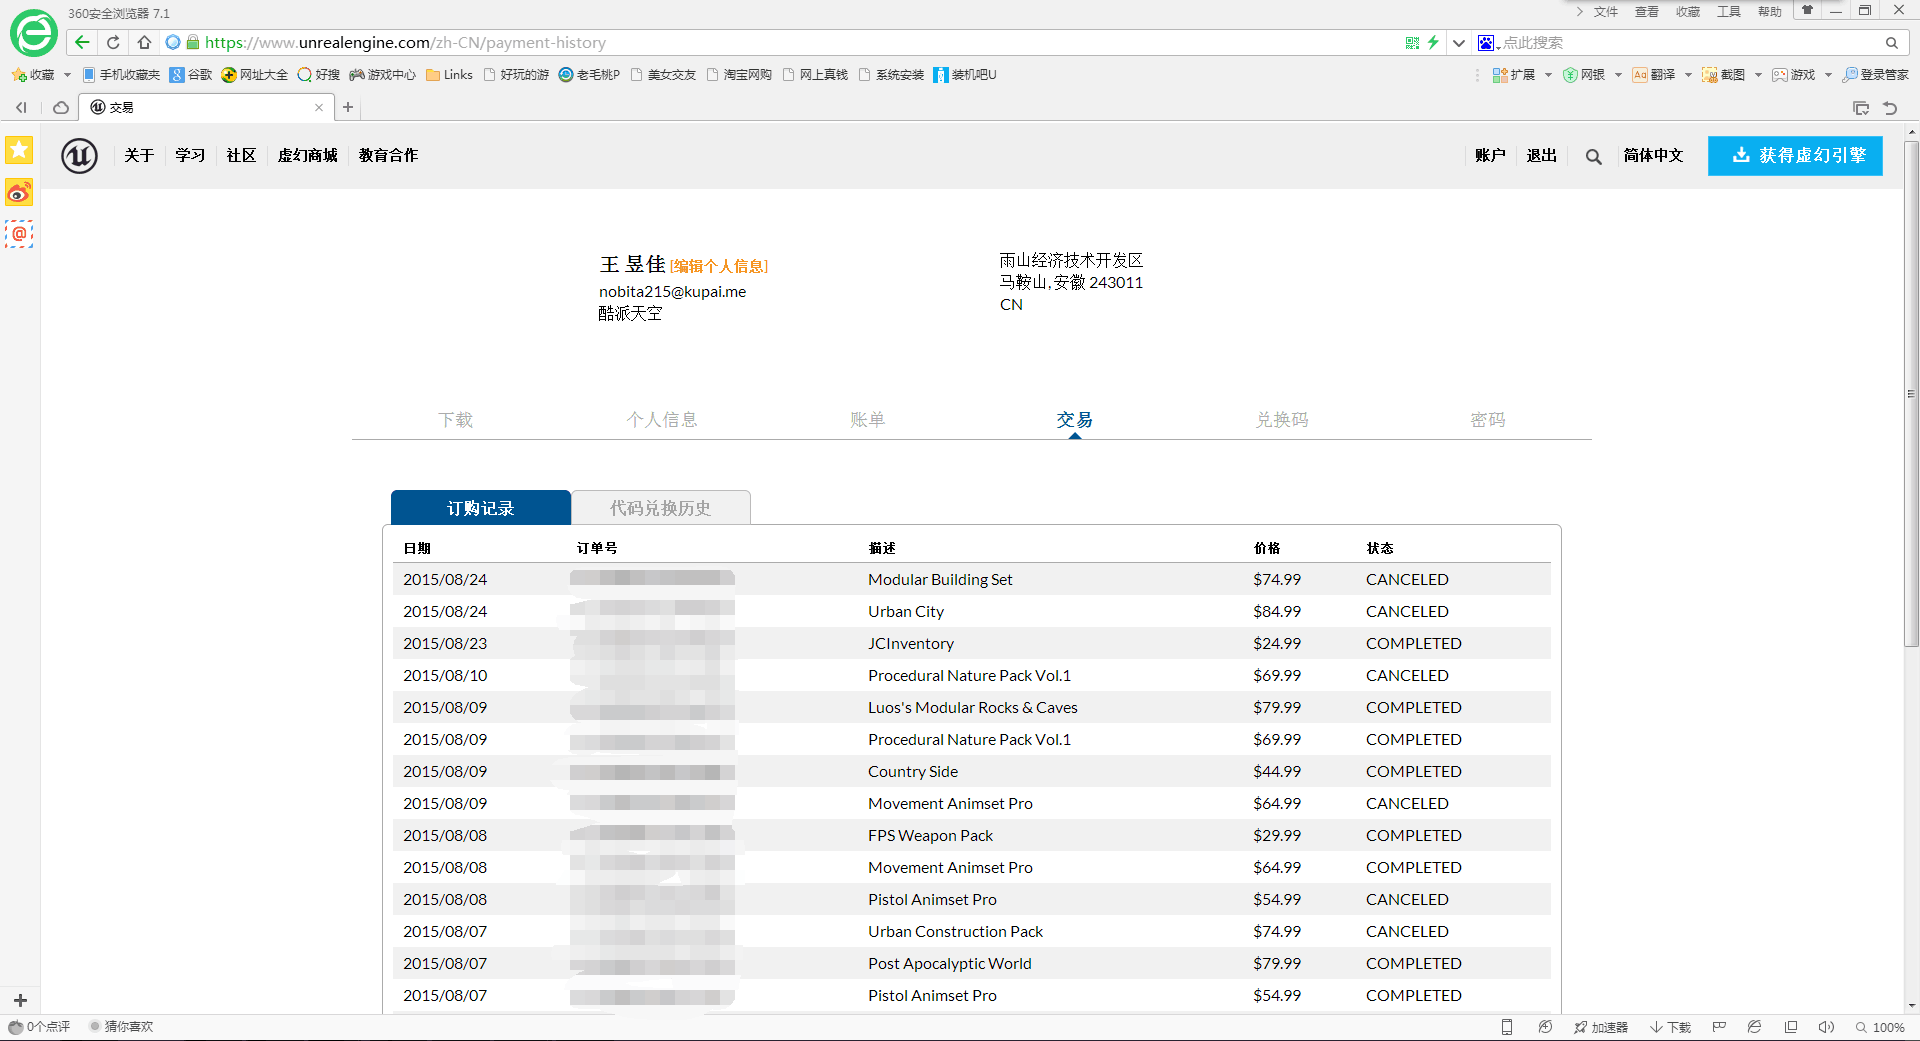The width and height of the screenshot is (1920, 1041).
Task: Click the browser address bar URL
Action: [x=405, y=43]
